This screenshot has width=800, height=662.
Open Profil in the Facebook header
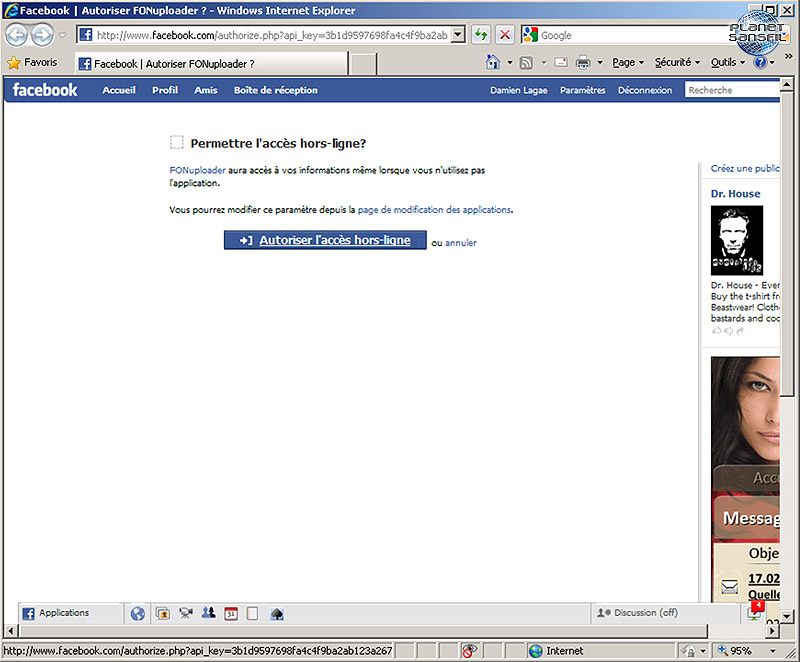pyautogui.click(x=165, y=90)
